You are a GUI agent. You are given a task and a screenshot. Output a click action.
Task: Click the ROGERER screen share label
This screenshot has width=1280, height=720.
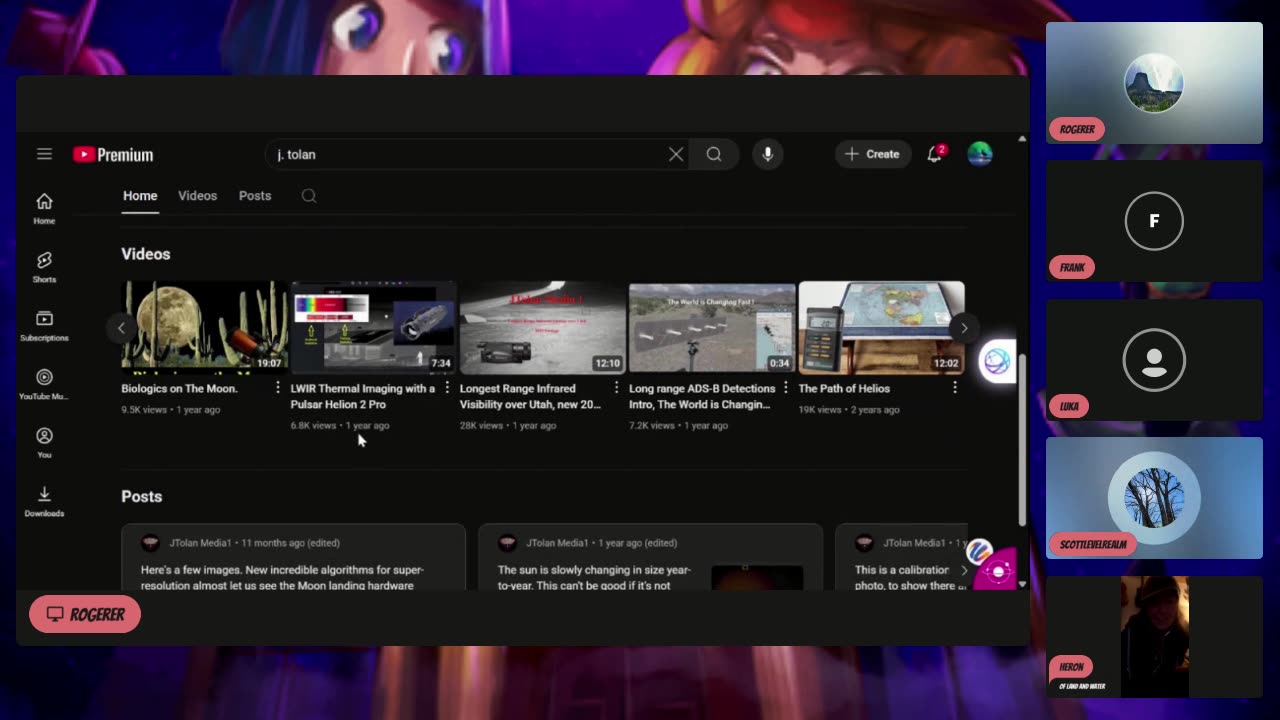click(x=85, y=614)
